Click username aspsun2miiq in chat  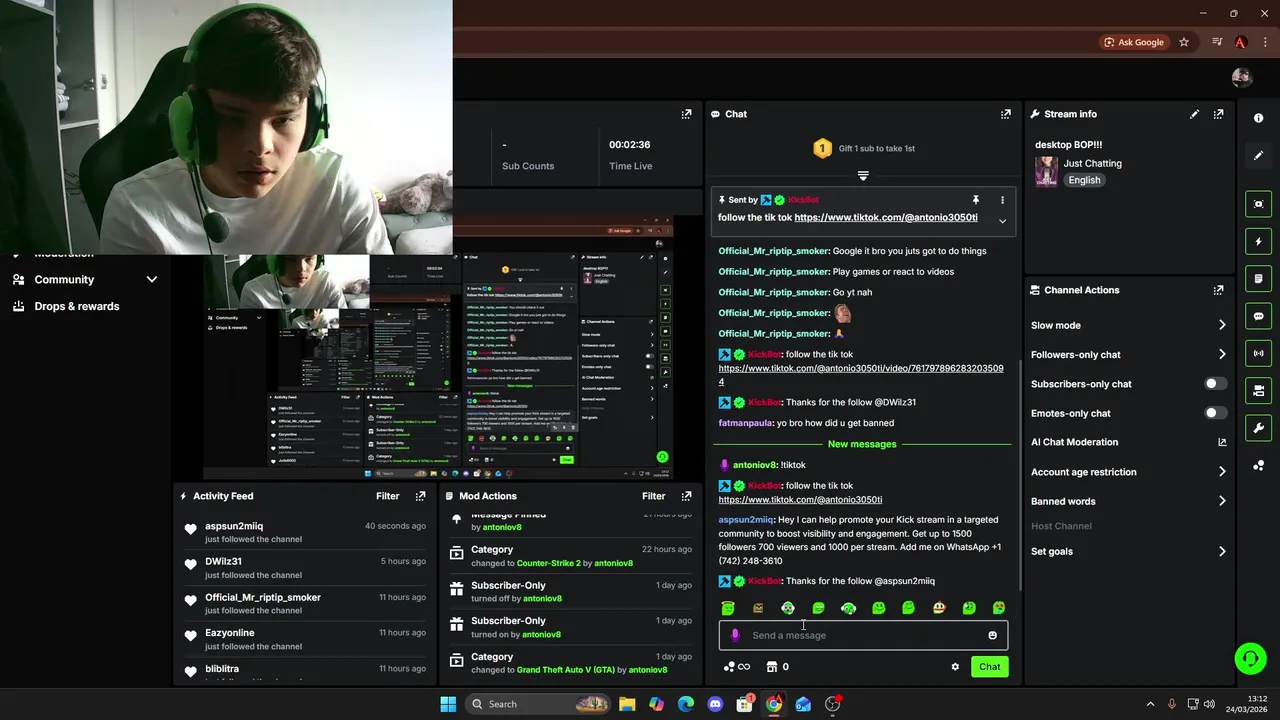[746, 520]
